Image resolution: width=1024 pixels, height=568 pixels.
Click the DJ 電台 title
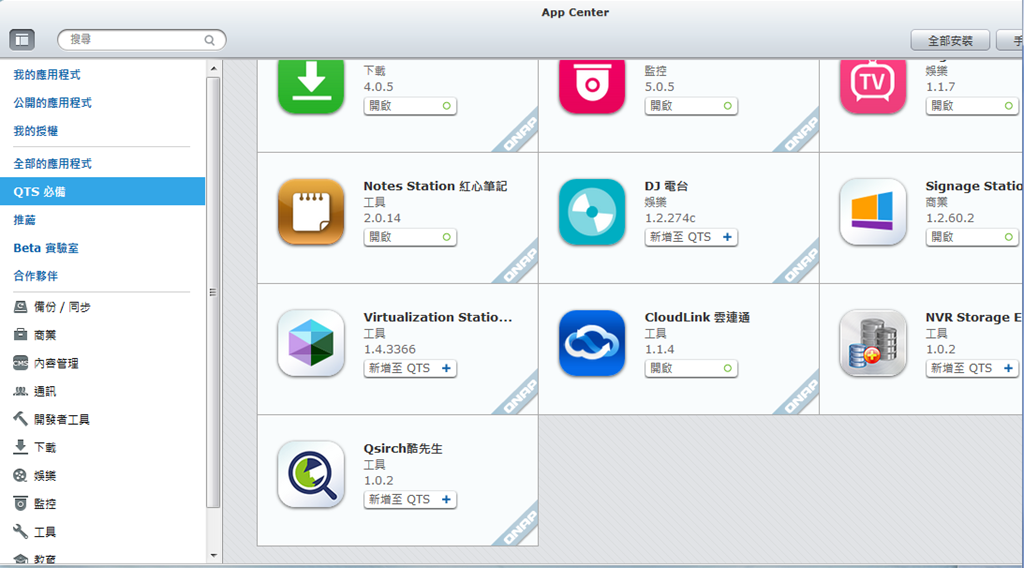pyautogui.click(x=666, y=186)
